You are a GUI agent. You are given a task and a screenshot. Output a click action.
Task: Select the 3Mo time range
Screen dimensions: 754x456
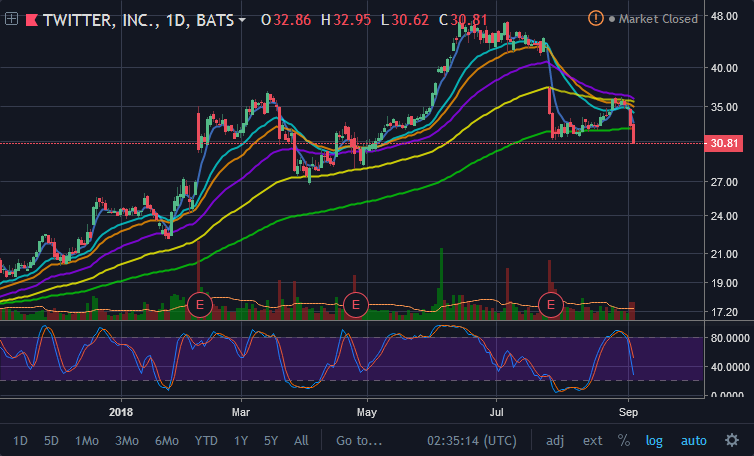[127, 441]
